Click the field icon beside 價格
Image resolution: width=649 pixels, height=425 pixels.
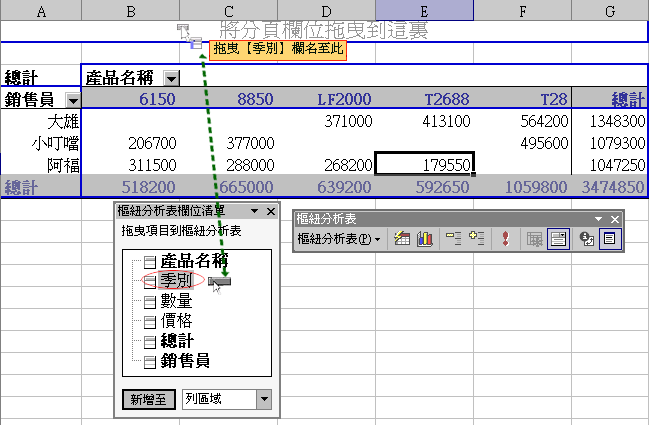click(x=149, y=322)
